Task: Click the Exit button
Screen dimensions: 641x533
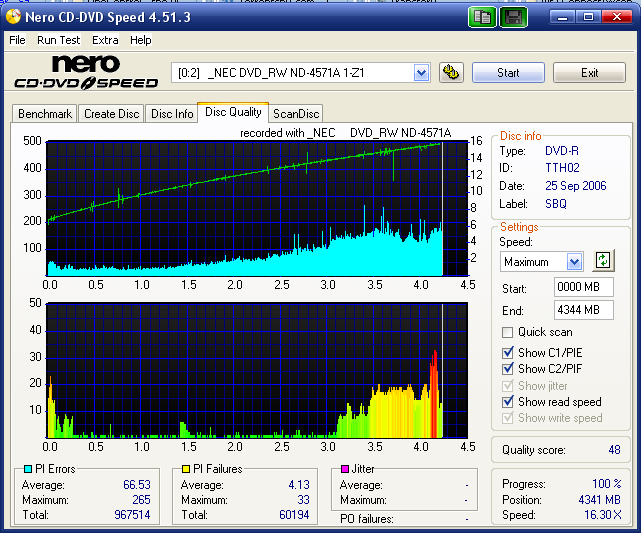Action: pos(589,73)
